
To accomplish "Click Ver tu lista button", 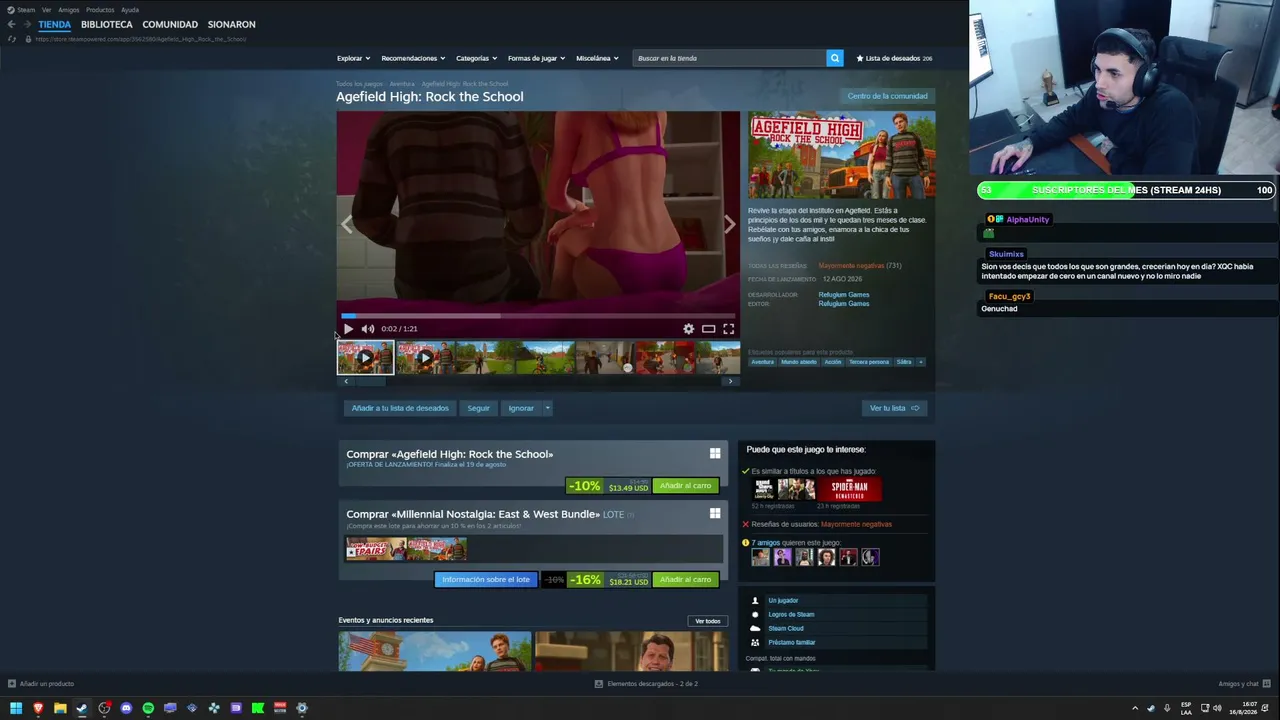I will [x=893, y=408].
